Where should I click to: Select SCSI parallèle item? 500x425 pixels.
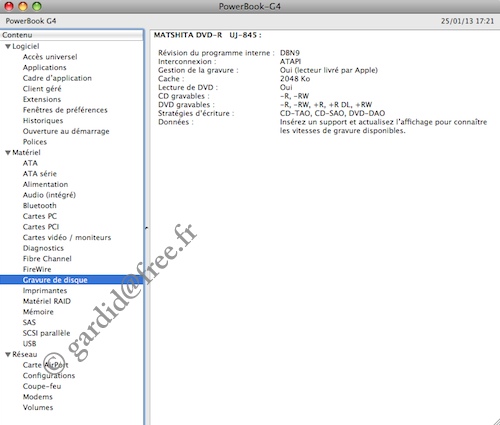click(x=46, y=333)
